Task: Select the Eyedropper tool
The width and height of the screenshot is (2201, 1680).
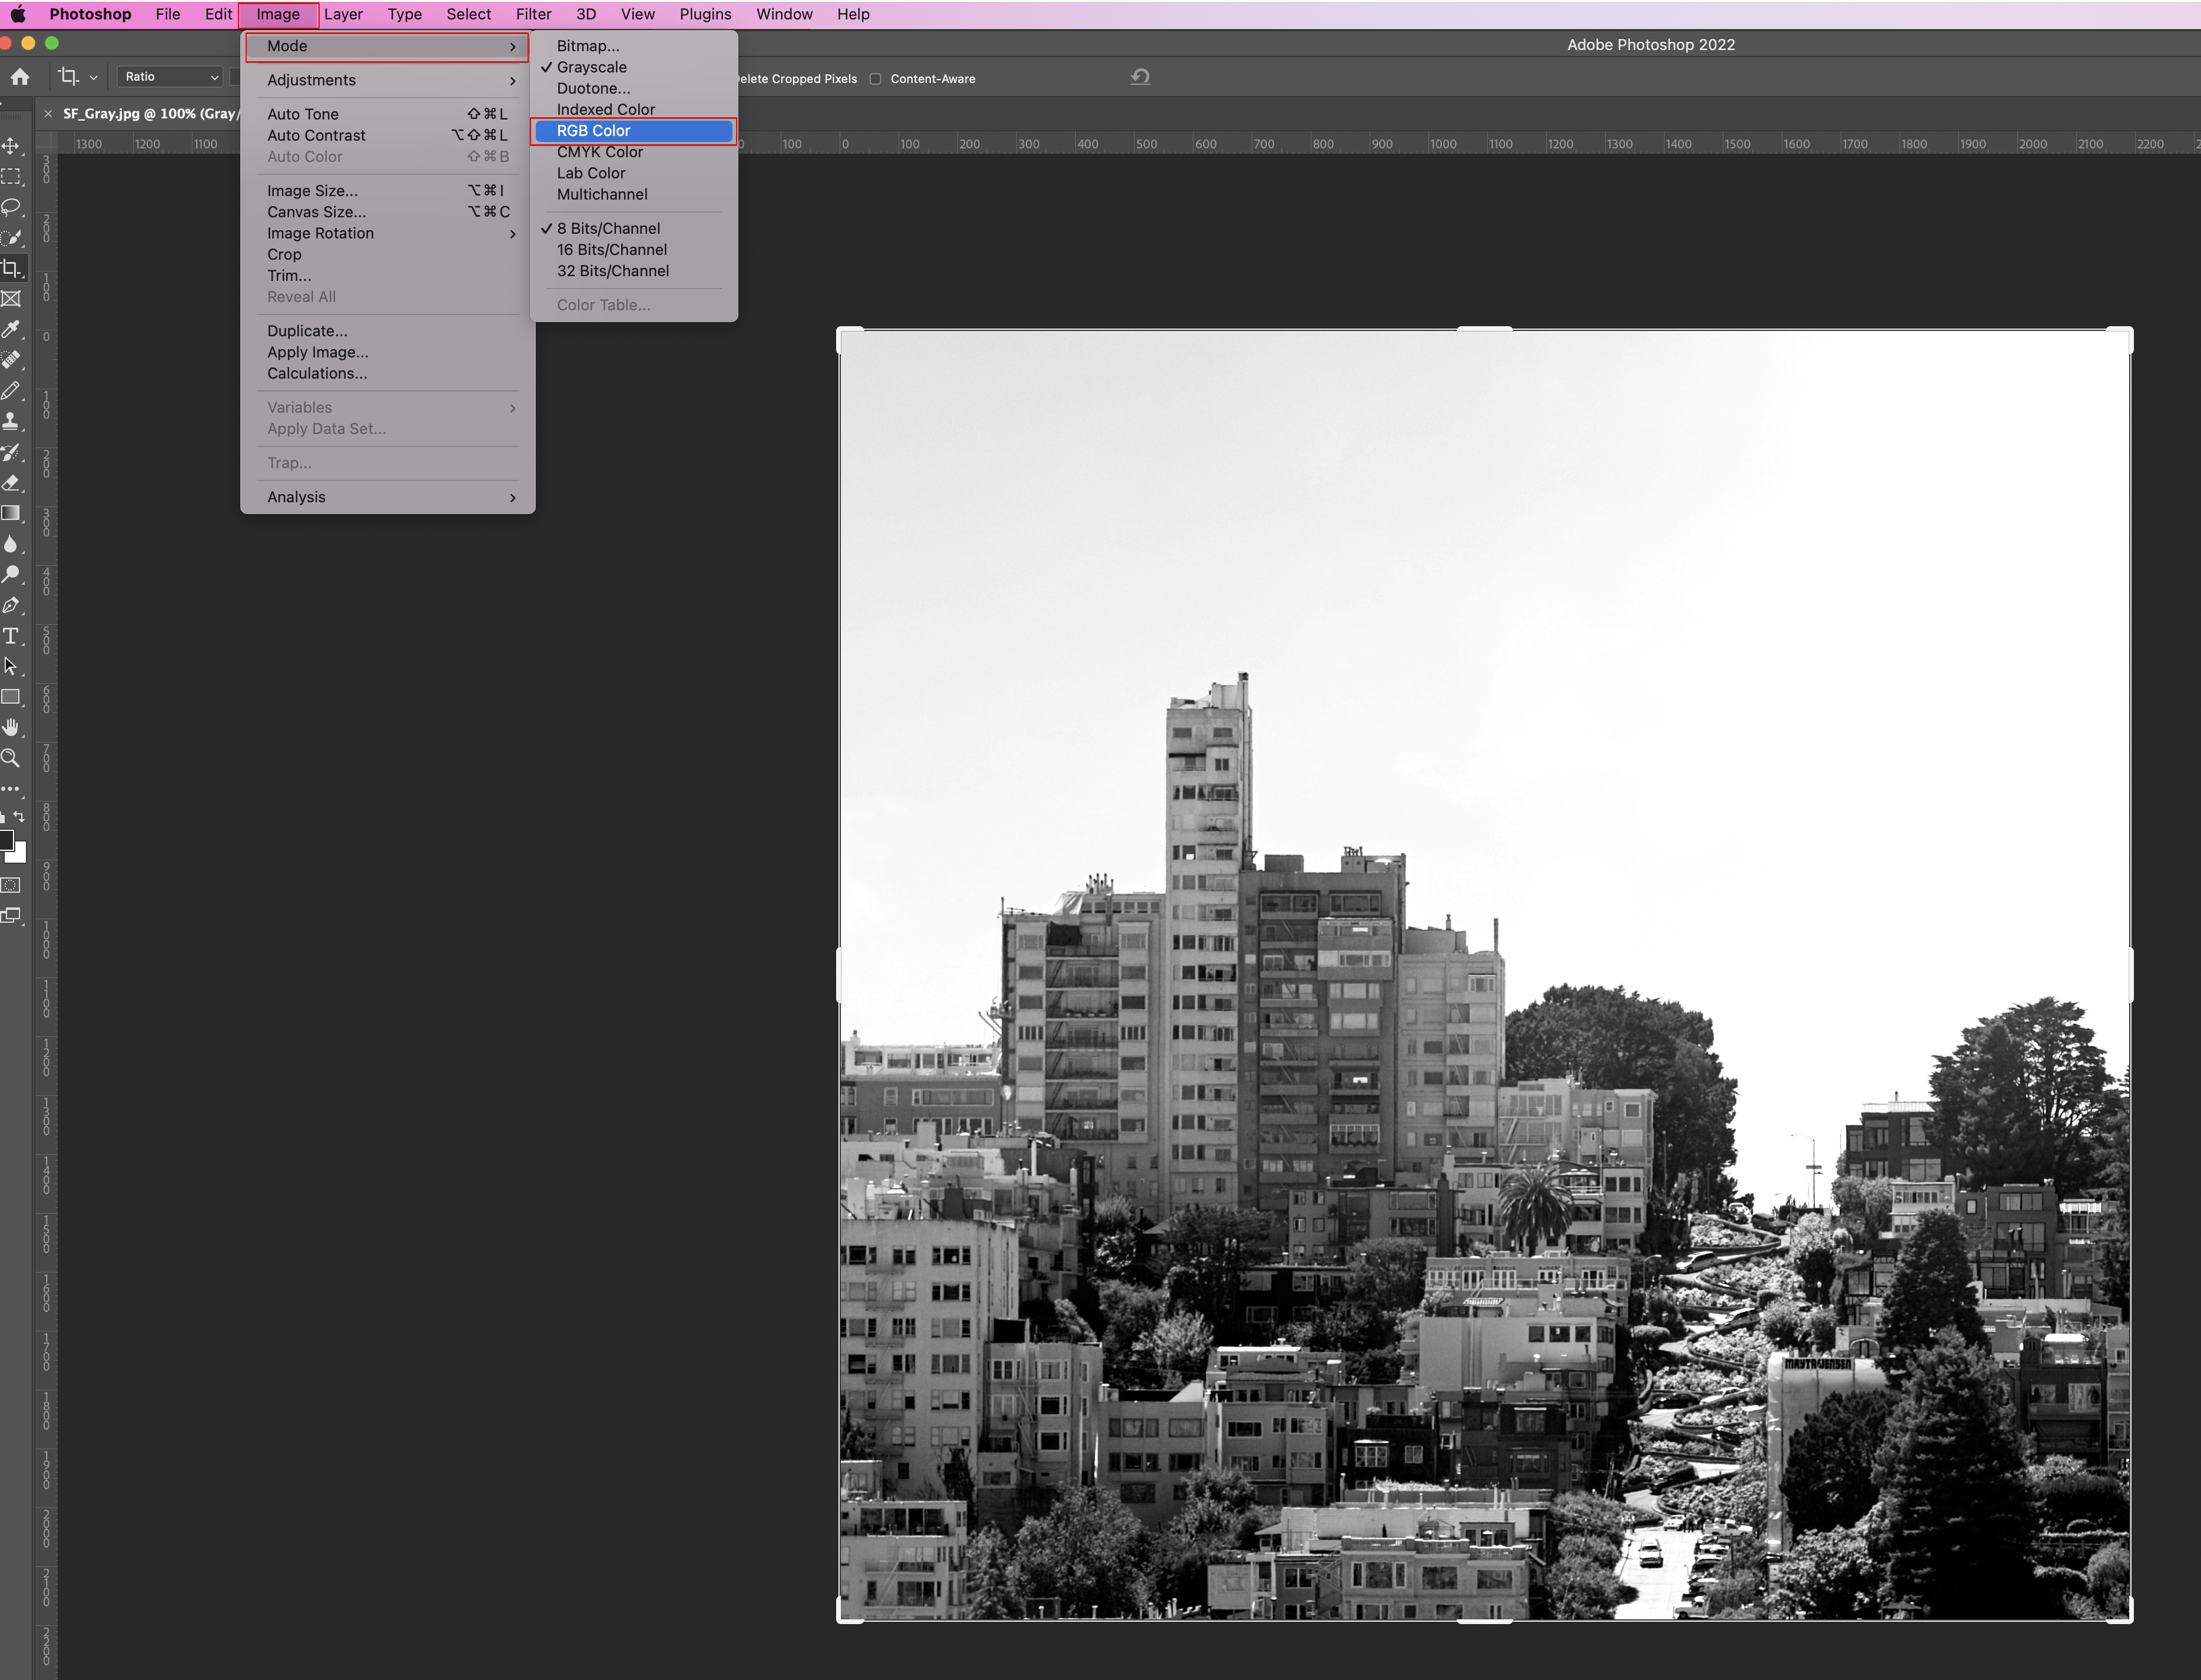Action: (11, 329)
